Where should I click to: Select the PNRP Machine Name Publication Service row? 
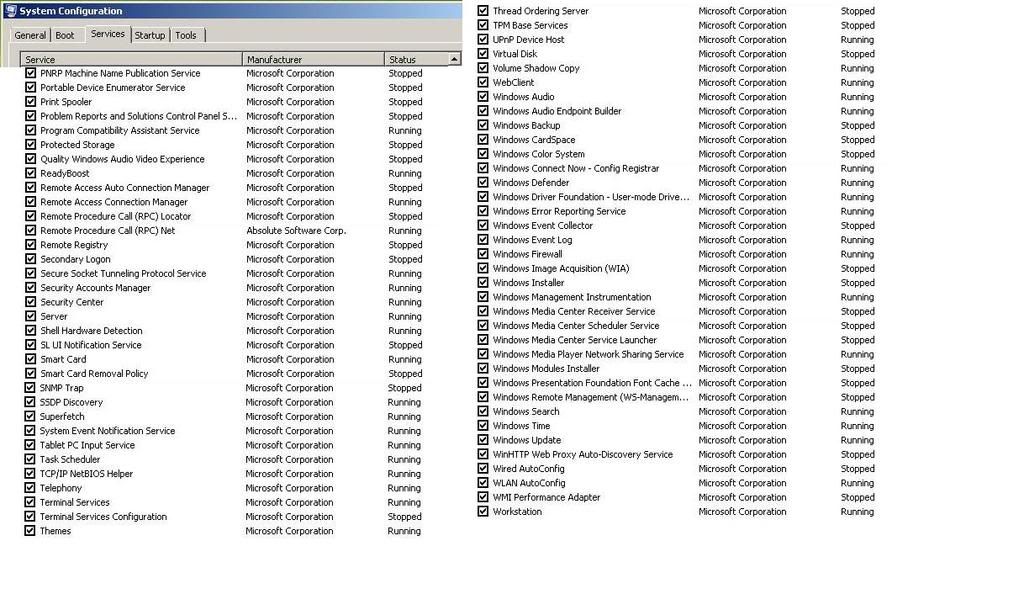click(x=223, y=73)
